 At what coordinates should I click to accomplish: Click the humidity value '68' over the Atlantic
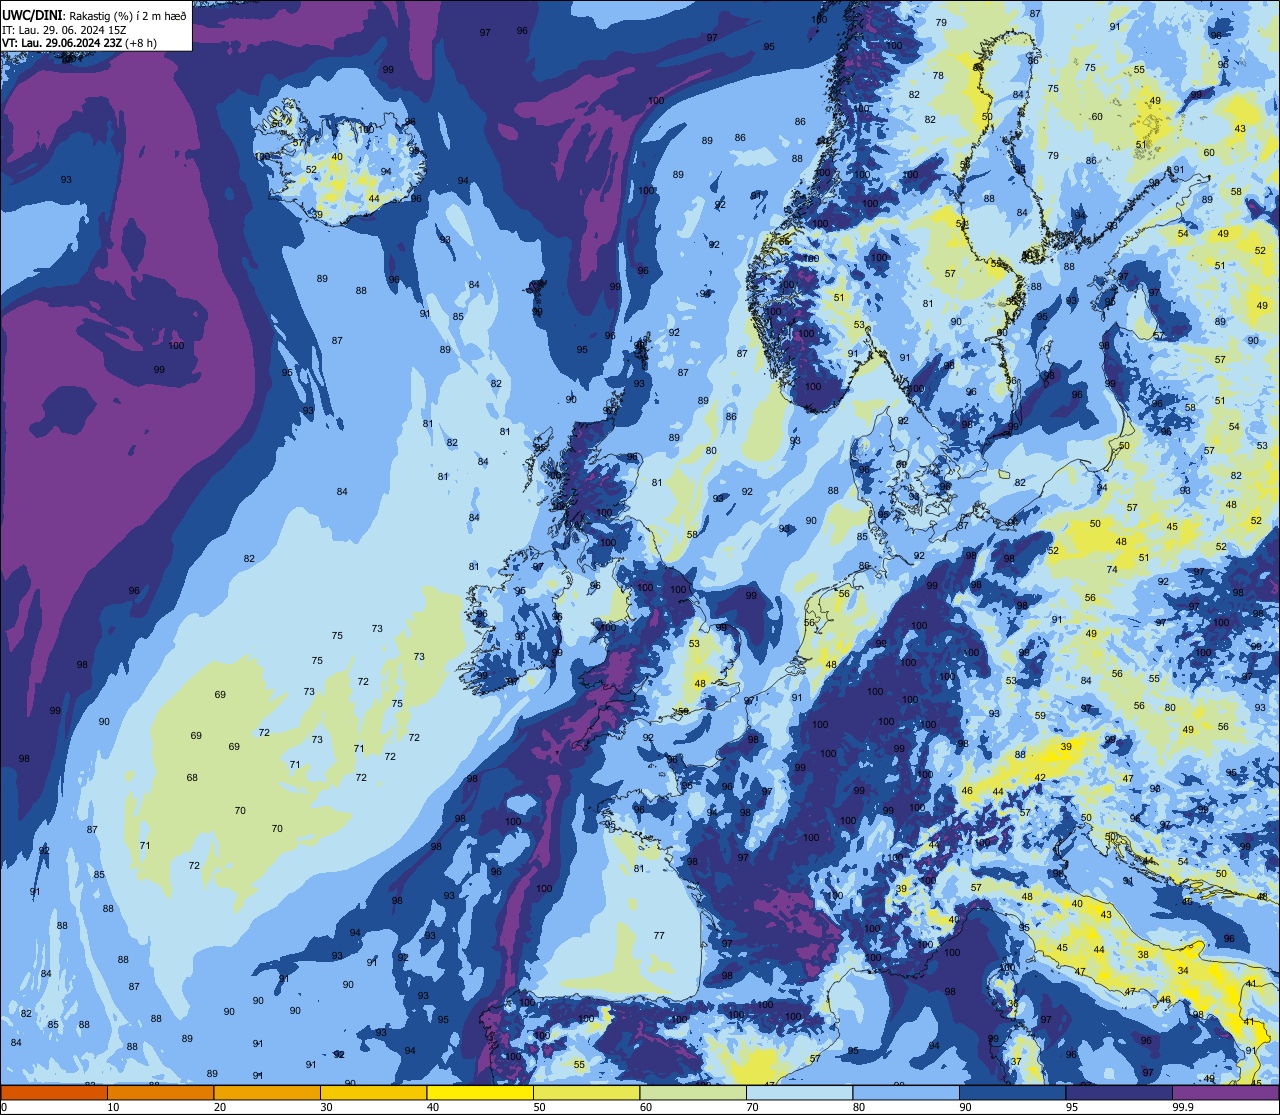(192, 777)
